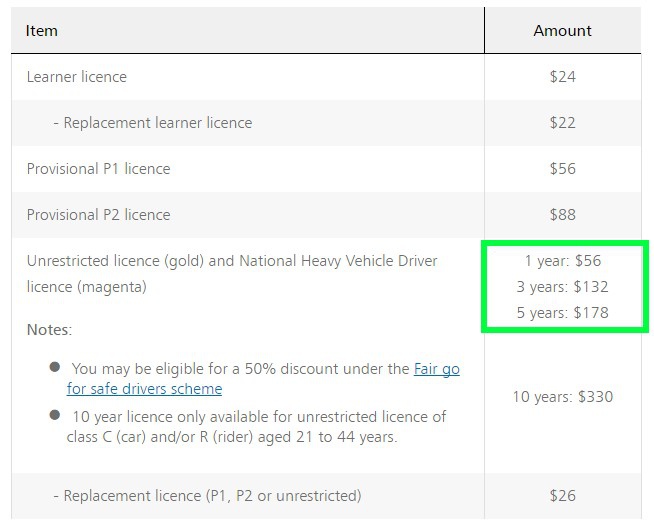Select the 5 years: $178 price
Screen dimensions: 654x528
coord(562,313)
